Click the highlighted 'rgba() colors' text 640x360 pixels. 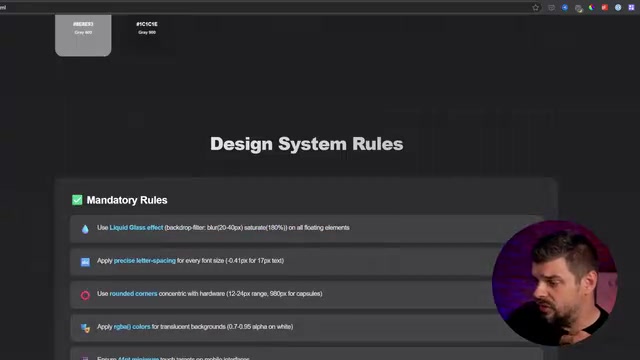pyautogui.click(x=132, y=327)
